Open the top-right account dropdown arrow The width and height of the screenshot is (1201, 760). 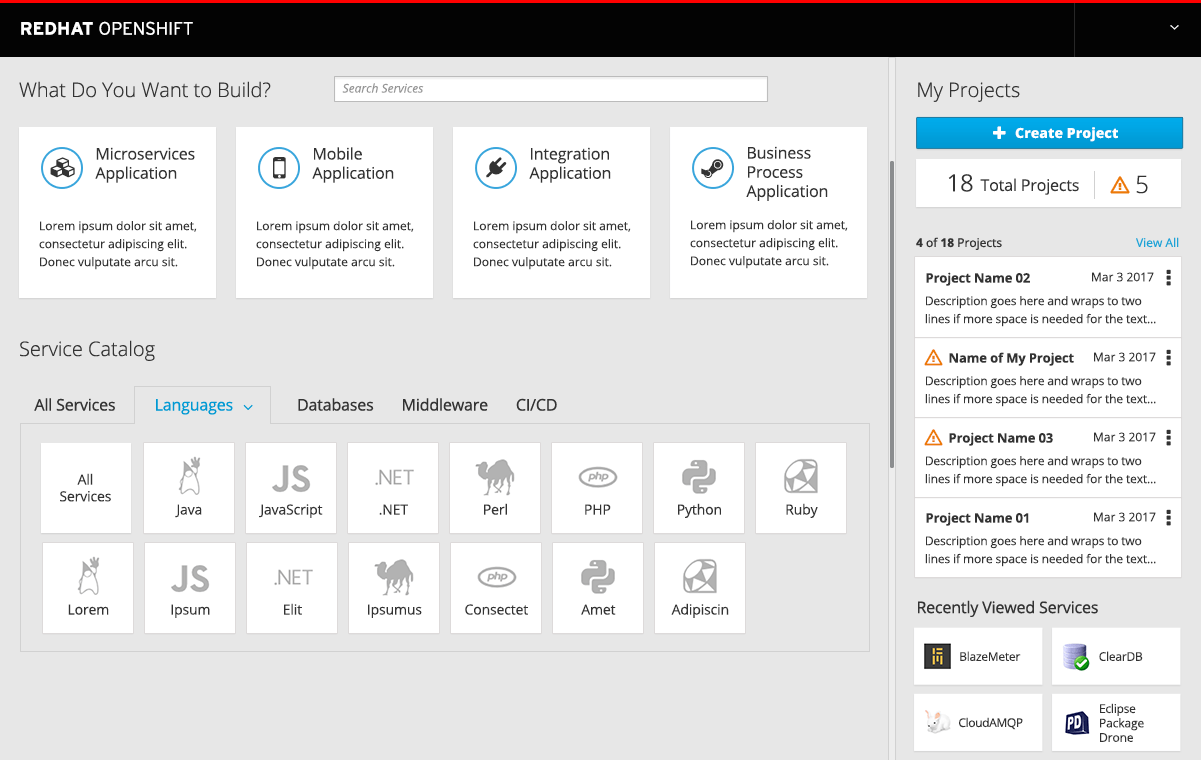click(x=1172, y=28)
